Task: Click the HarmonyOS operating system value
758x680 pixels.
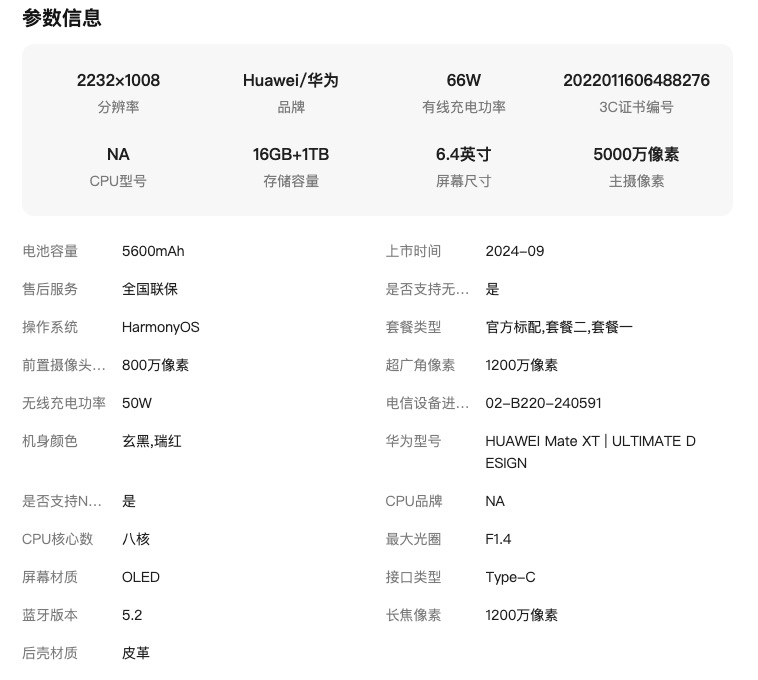Action: point(160,327)
